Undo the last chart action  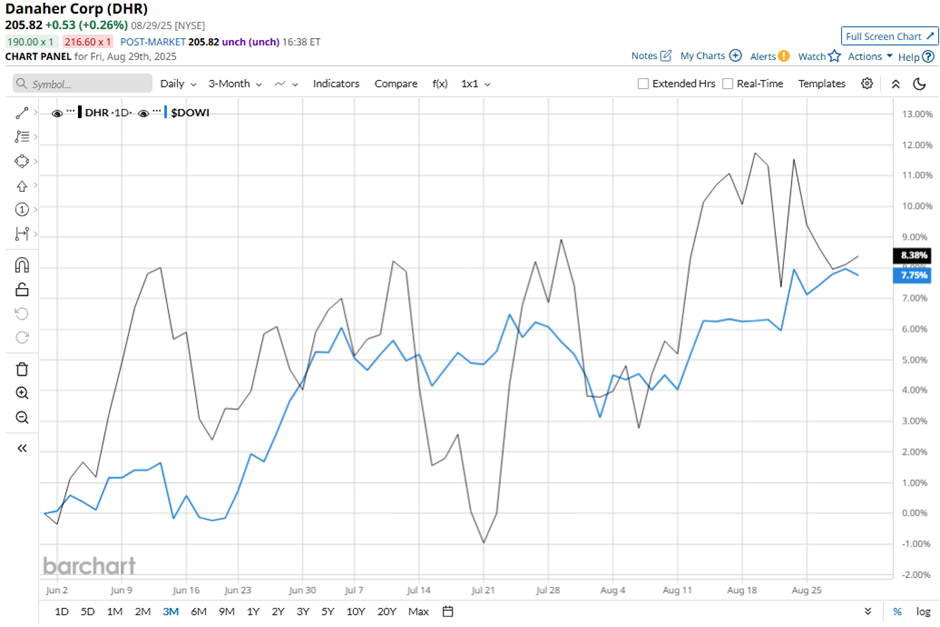point(22,314)
